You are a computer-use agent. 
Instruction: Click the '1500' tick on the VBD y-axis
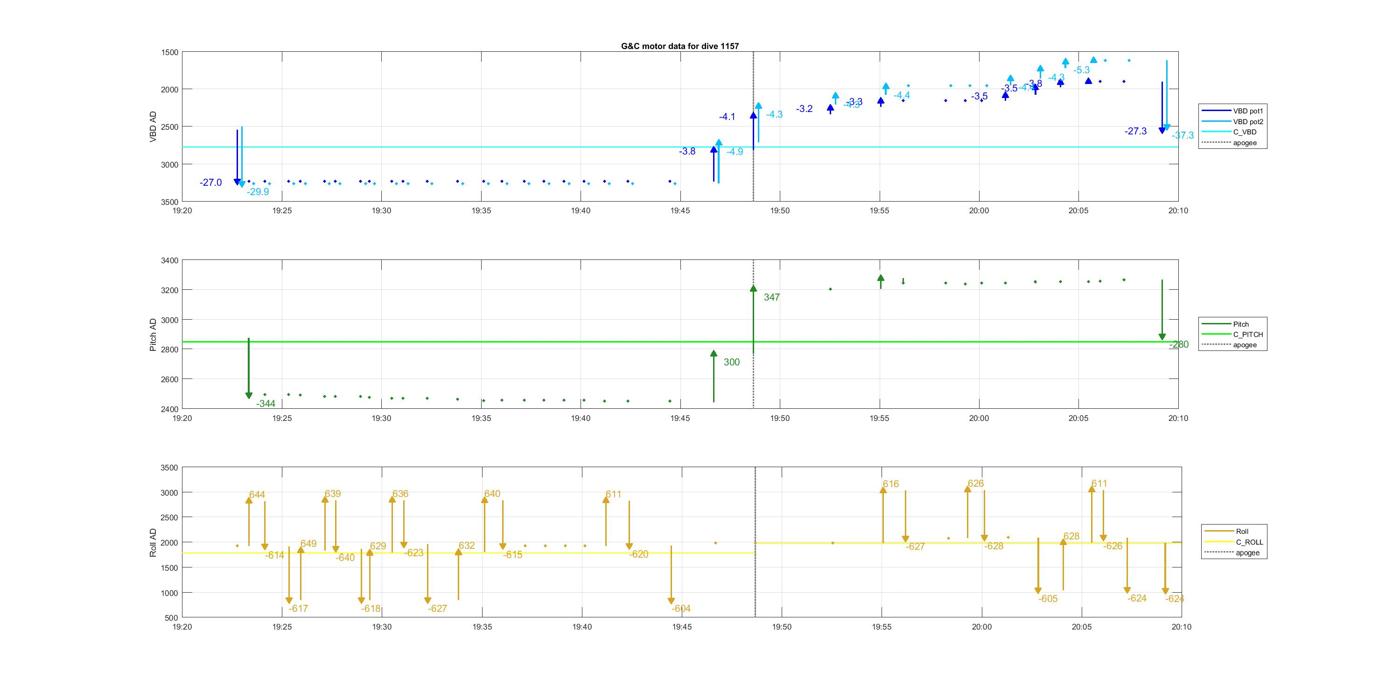[x=169, y=52]
